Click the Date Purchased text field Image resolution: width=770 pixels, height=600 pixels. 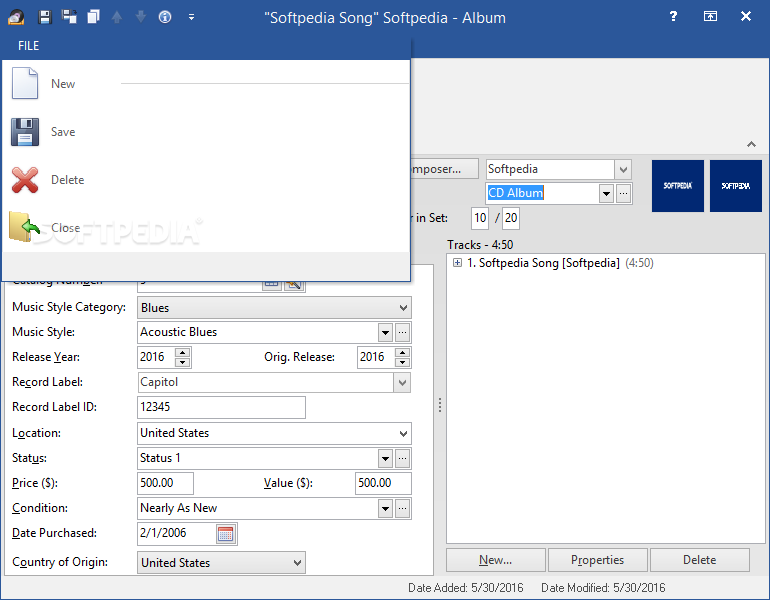tap(176, 533)
